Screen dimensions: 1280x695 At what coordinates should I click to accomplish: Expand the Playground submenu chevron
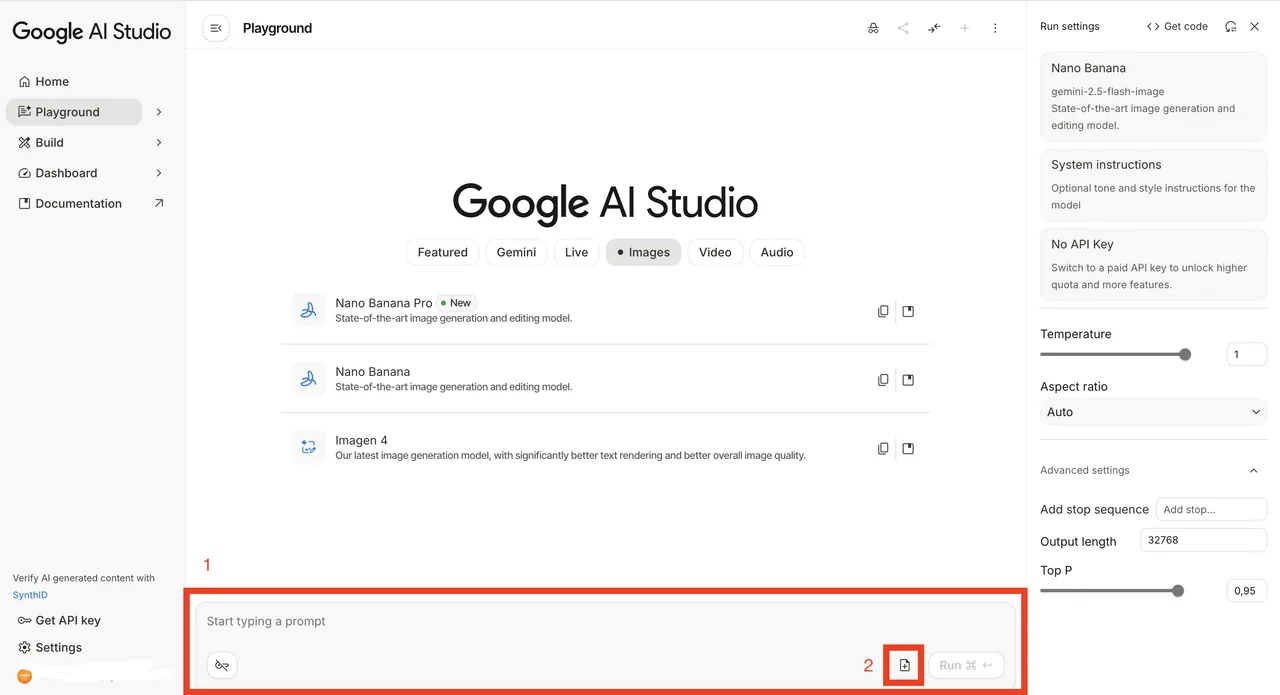tap(159, 112)
